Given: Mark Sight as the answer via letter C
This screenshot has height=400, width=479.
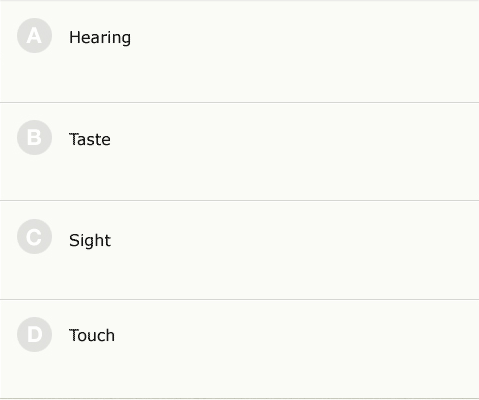Looking at the screenshot, I should (34, 236).
